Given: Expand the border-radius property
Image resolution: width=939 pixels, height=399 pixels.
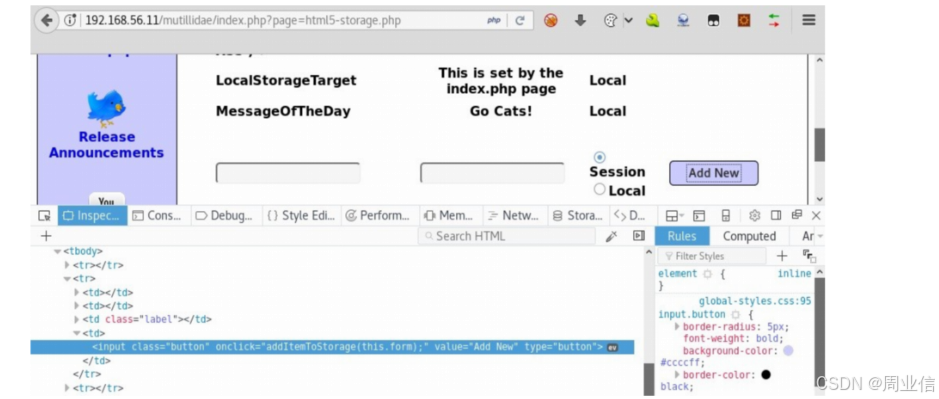Looking at the screenshot, I should (x=677, y=327).
